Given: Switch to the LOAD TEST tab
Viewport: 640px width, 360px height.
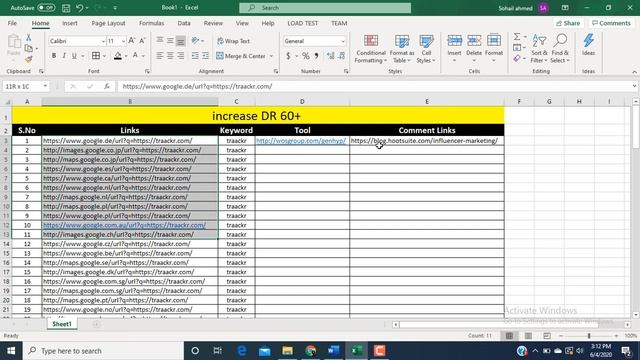Looking at the screenshot, I should [x=302, y=23].
